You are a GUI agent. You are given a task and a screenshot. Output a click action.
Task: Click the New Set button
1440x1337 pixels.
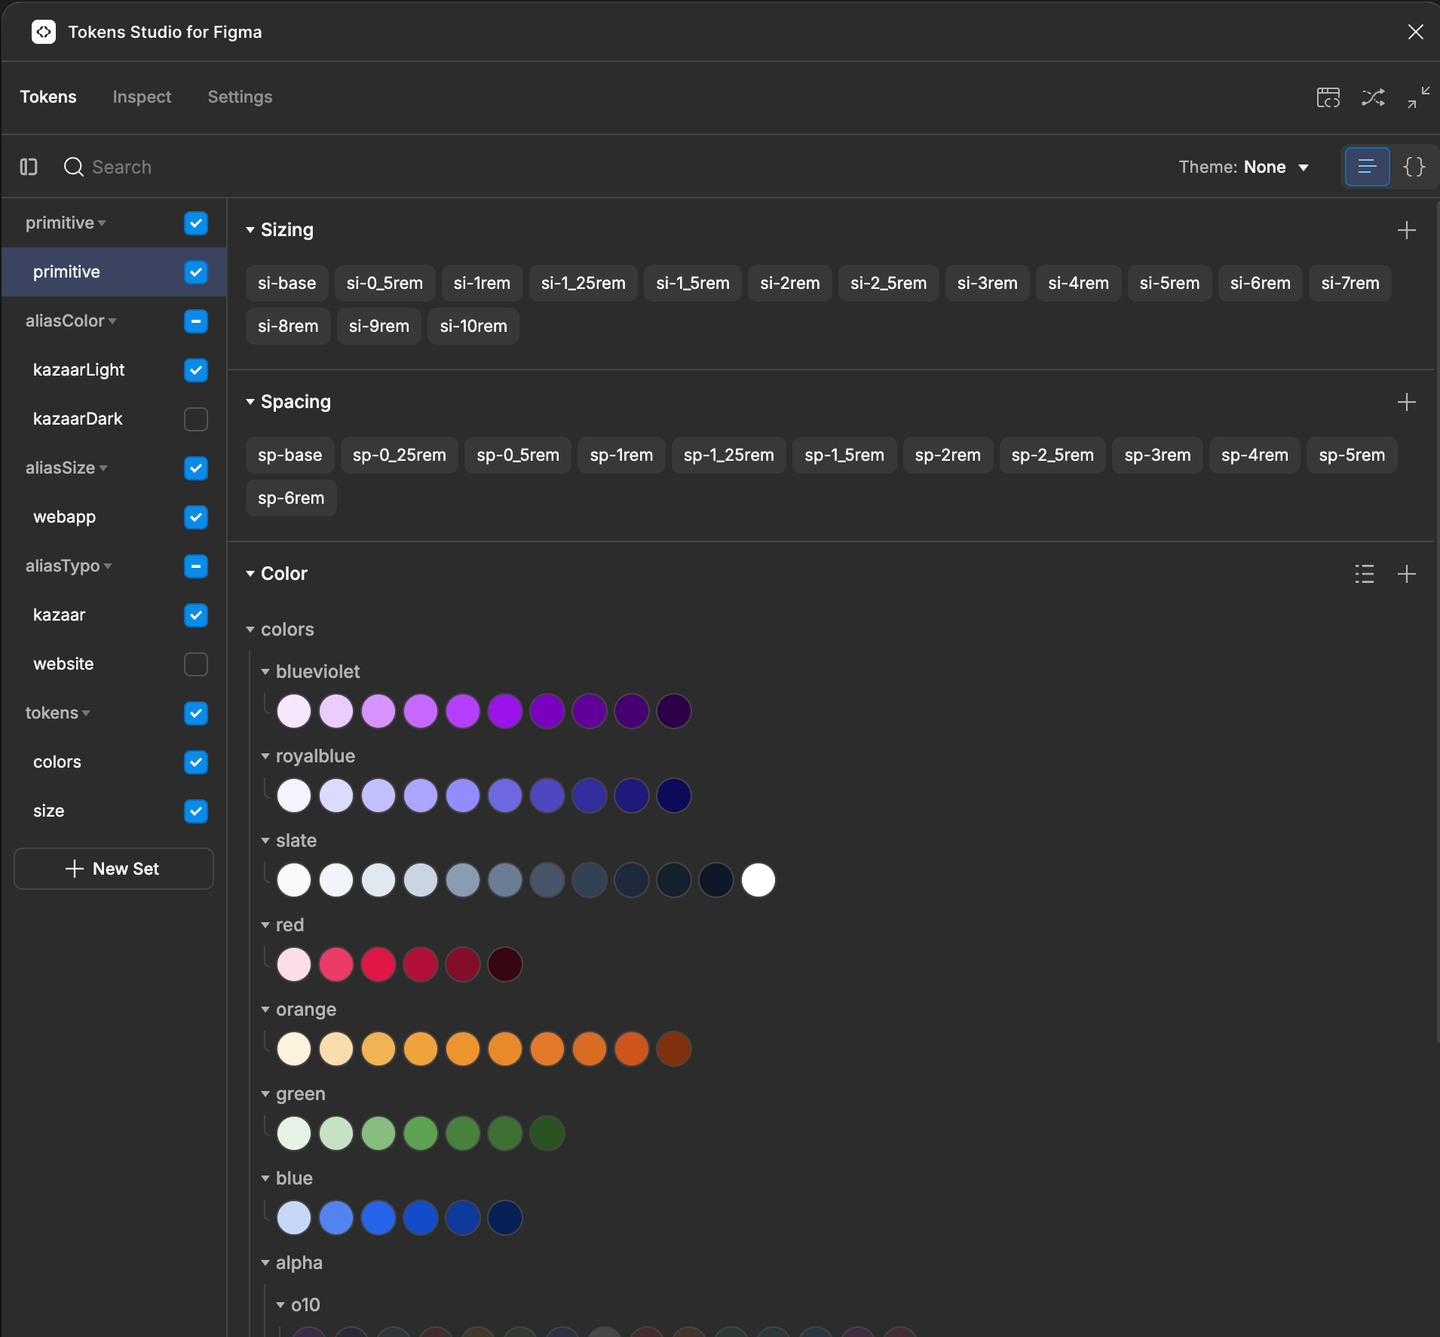(114, 869)
